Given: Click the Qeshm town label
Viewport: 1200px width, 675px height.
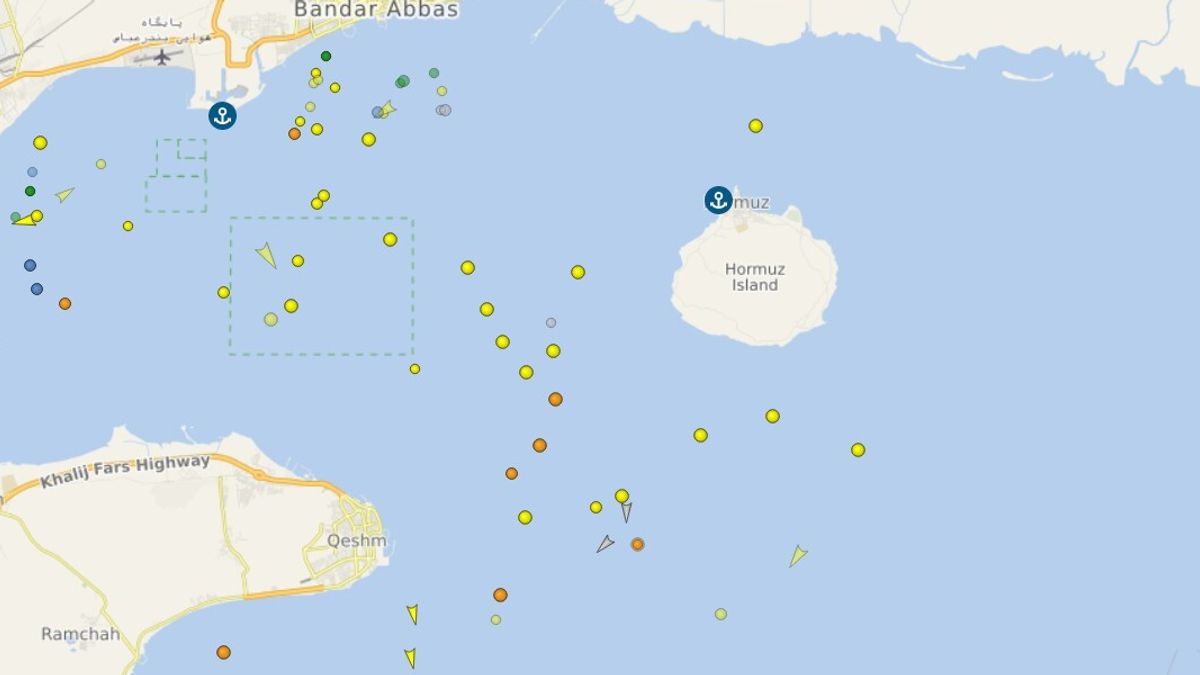Looking at the screenshot, I should pyautogui.click(x=357, y=541).
